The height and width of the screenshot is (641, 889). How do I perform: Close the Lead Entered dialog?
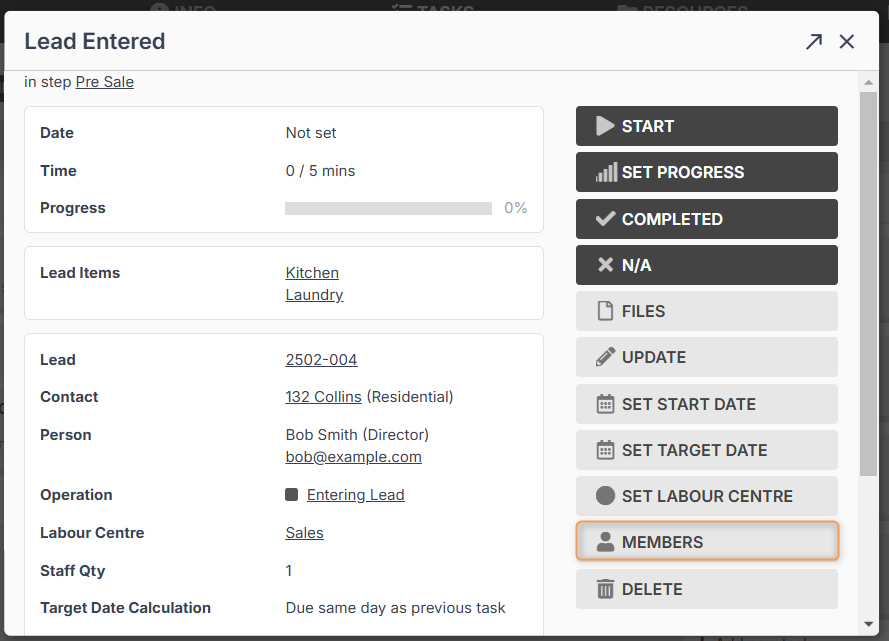point(847,41)
